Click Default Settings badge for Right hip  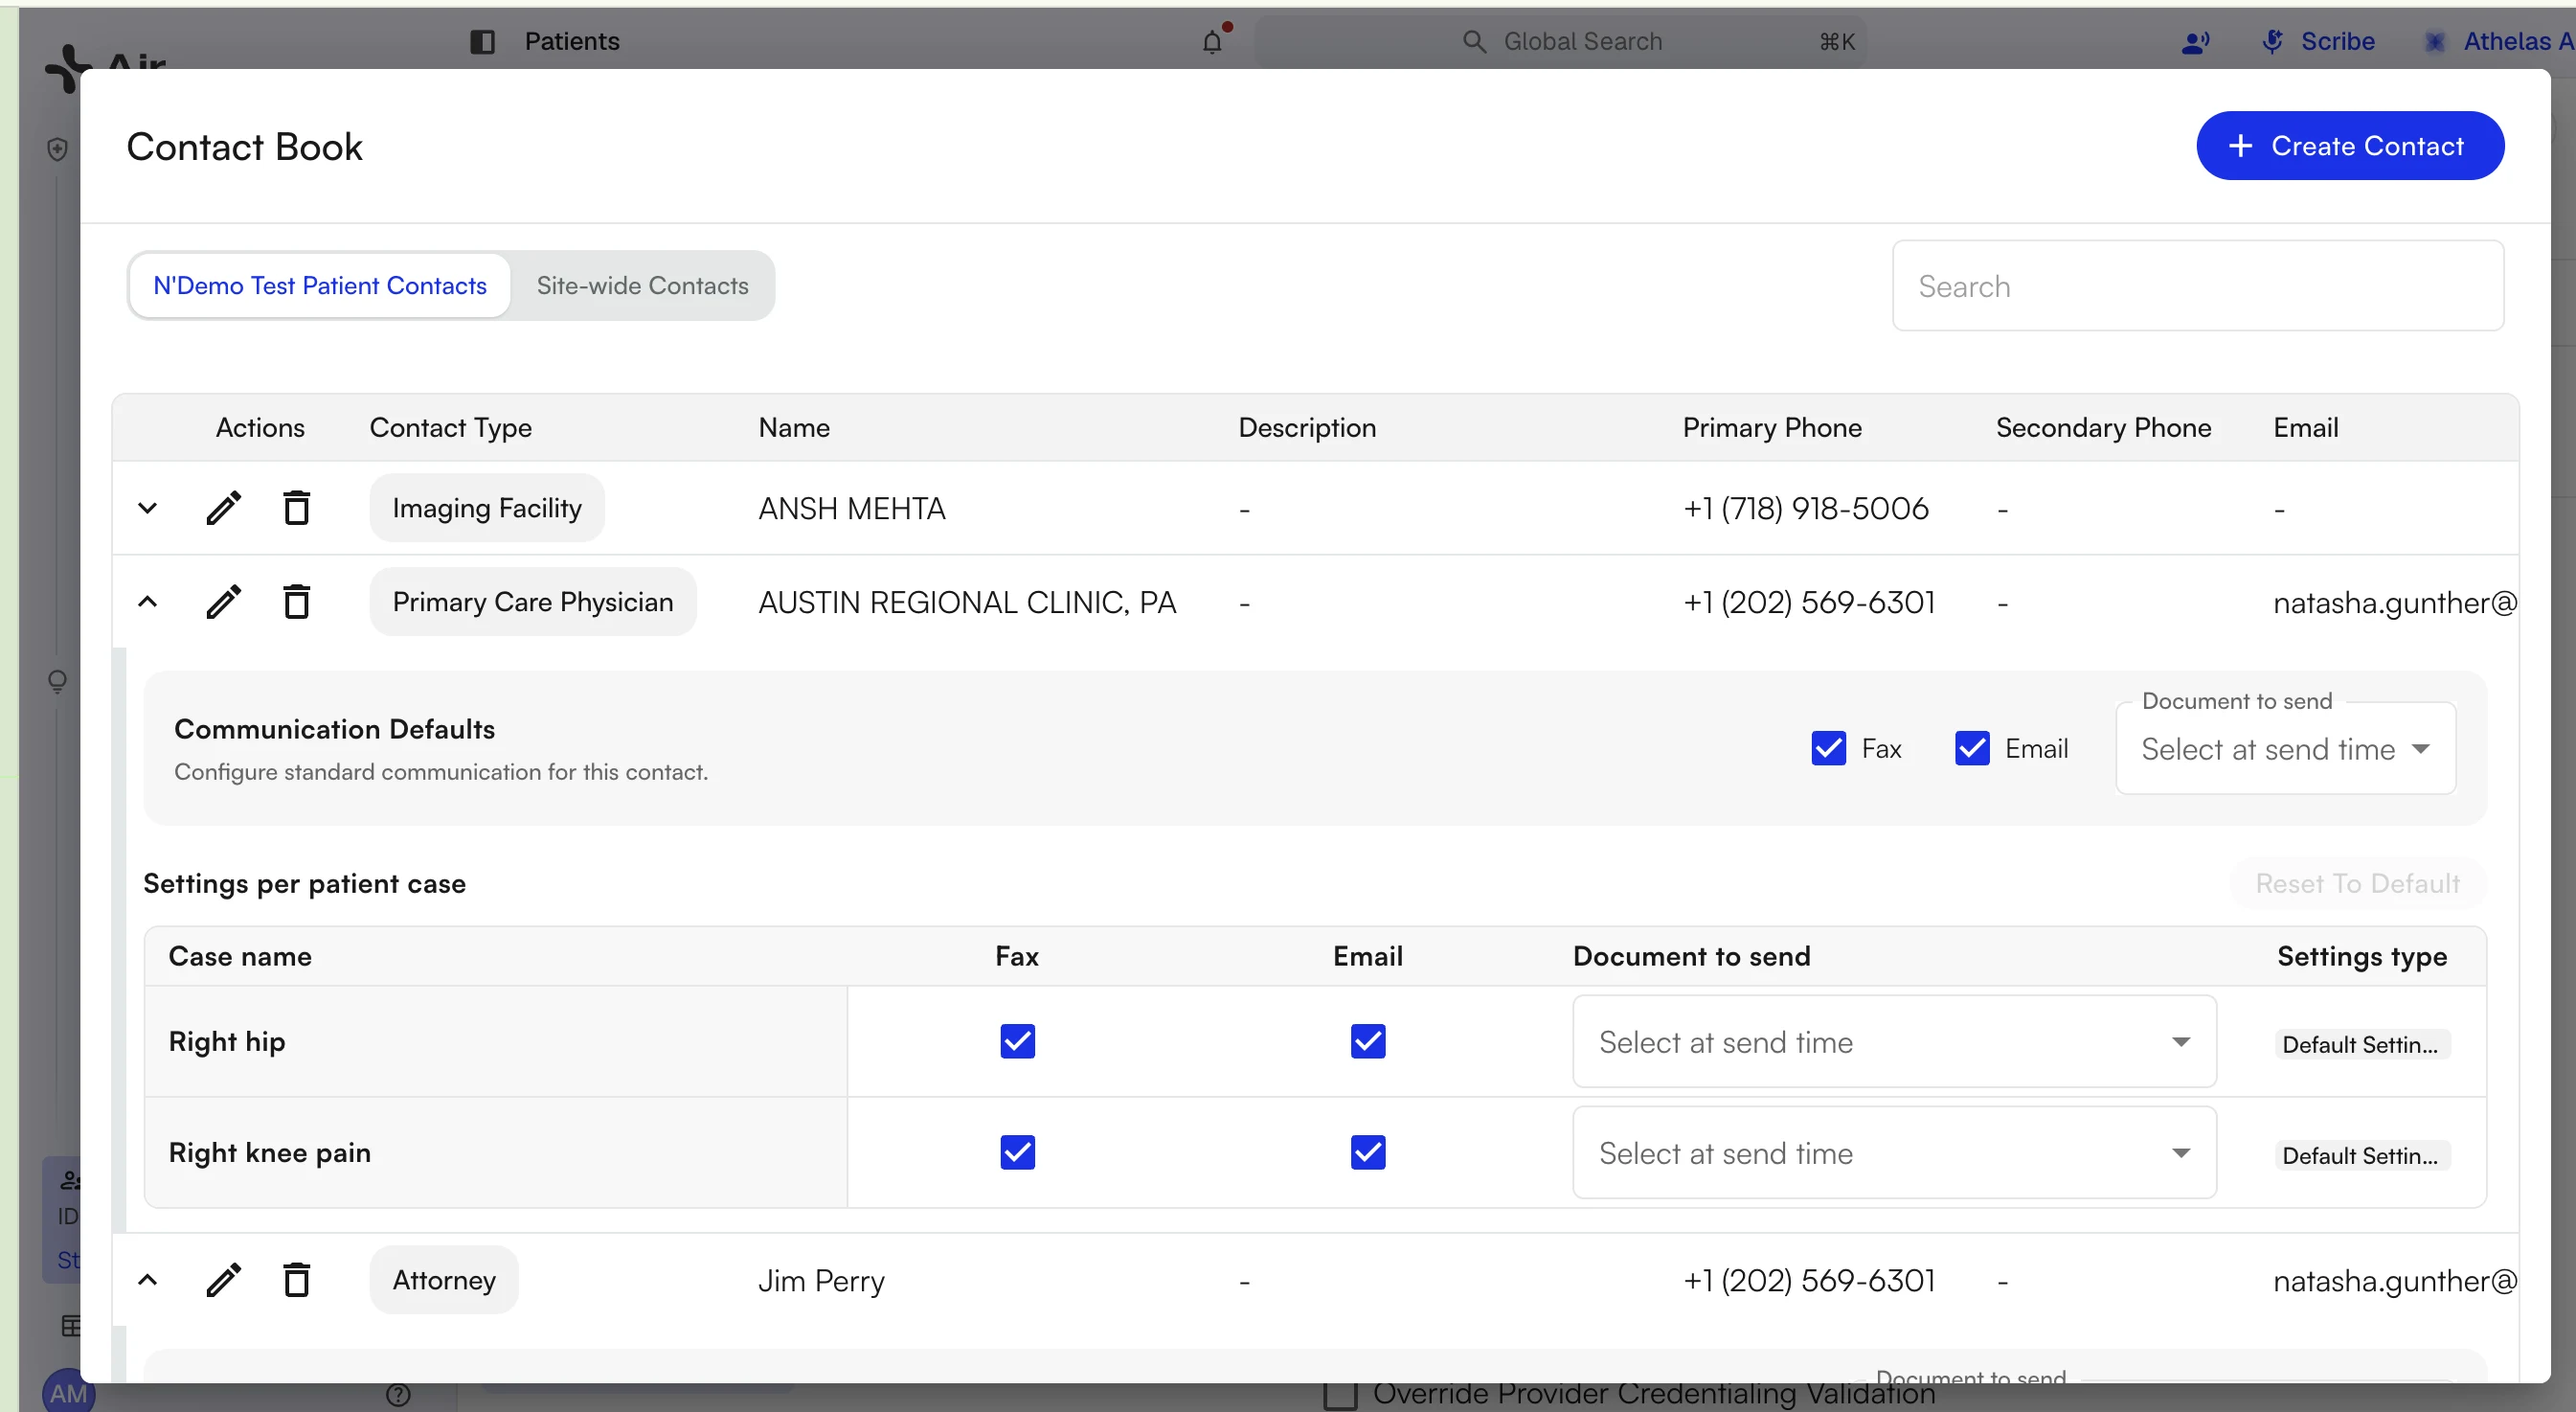[x=2361, y=1044]
